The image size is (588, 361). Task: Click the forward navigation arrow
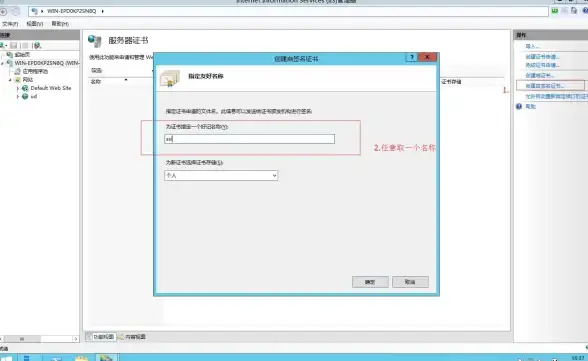point(15,12)
